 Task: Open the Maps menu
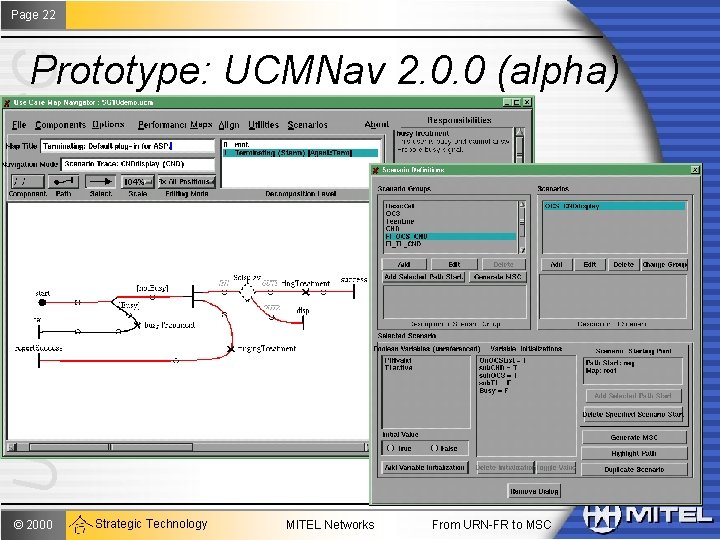click(x=201, y=124)
